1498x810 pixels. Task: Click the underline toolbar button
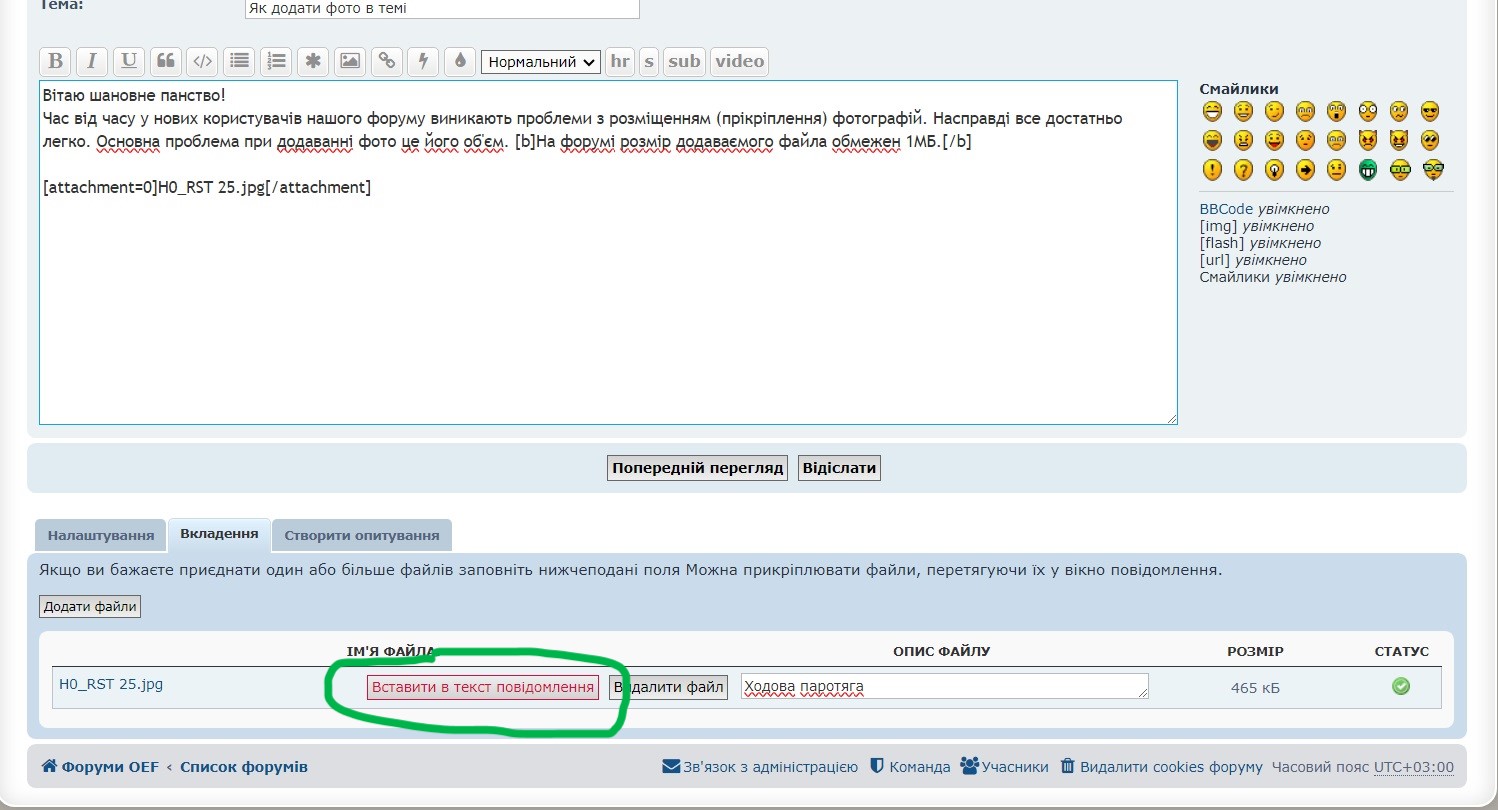click(129, 61)
